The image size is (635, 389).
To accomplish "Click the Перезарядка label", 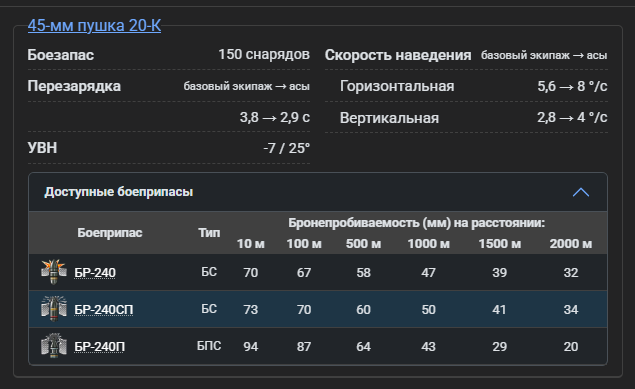I will (74, 86).
